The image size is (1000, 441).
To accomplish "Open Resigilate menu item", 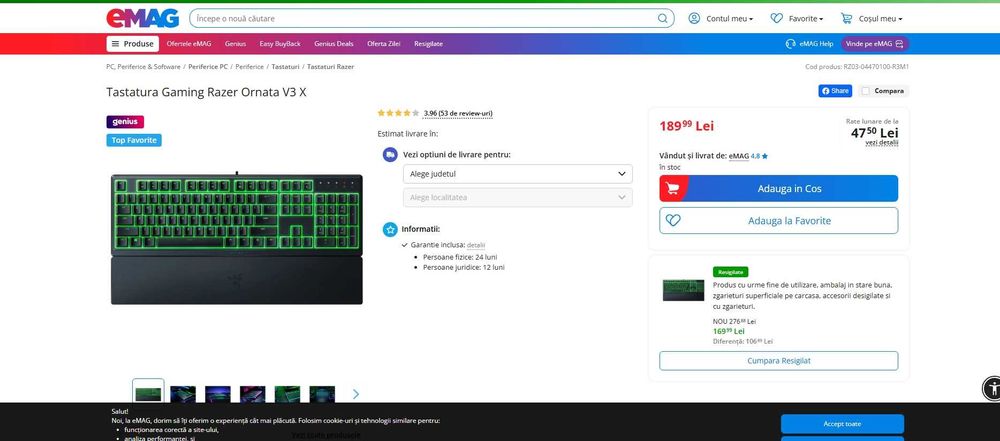I will [x=429, y=44].
